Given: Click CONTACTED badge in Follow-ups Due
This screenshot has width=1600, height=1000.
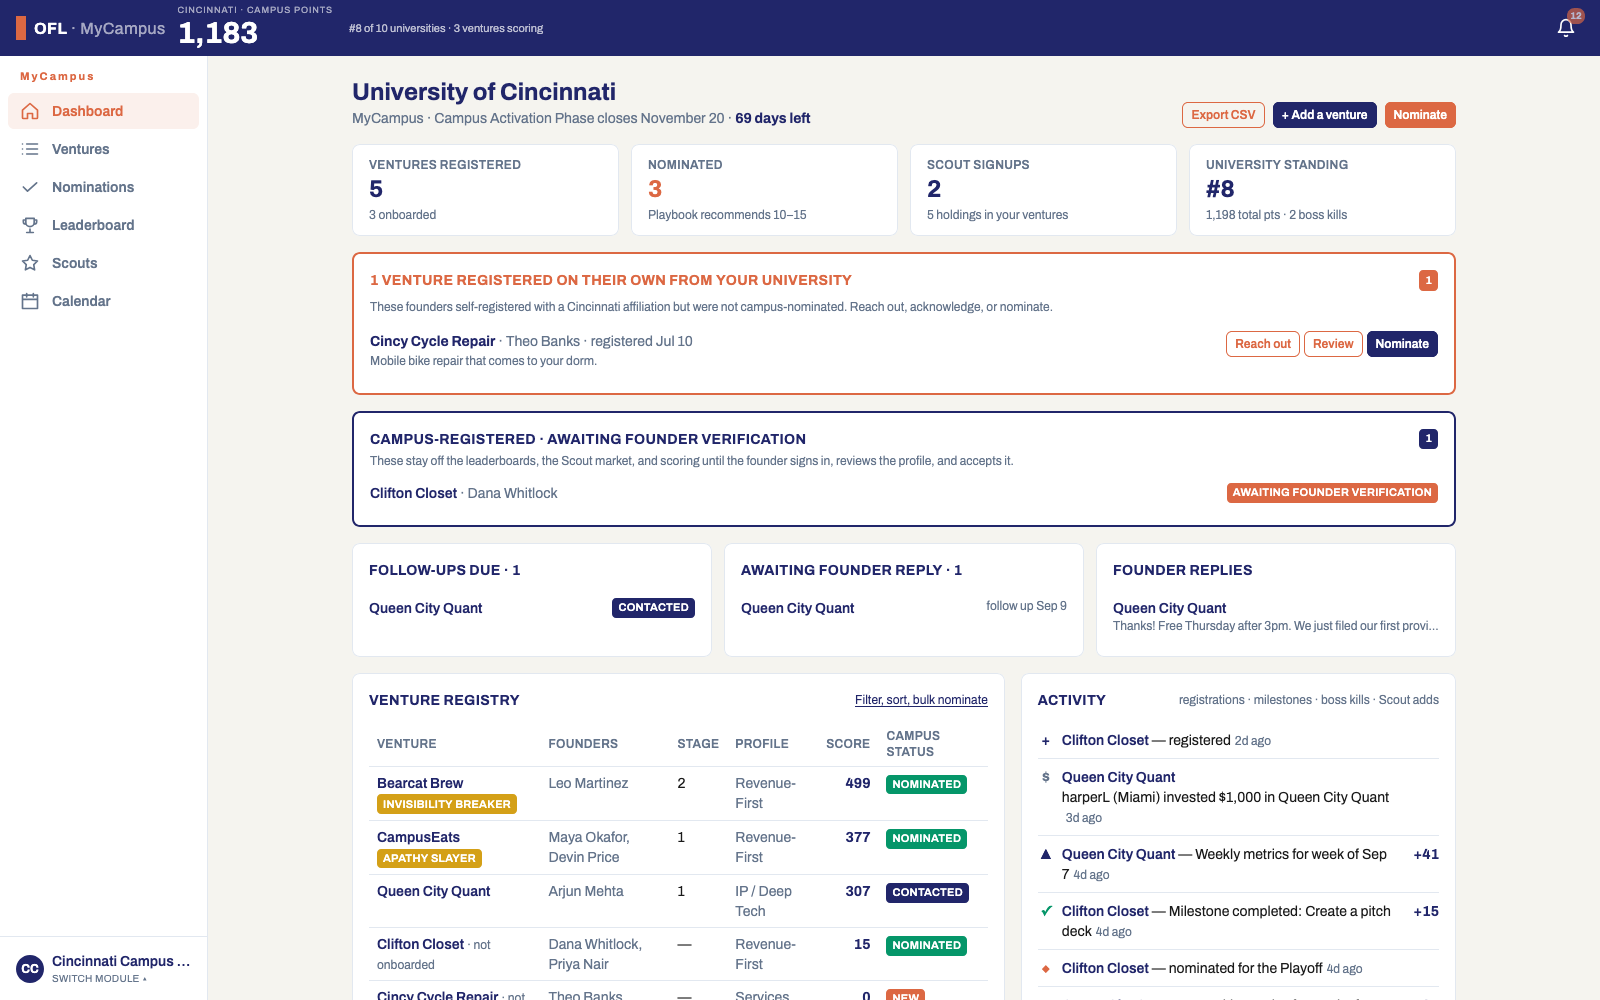Looking at the screenshot, I should 653,608.
